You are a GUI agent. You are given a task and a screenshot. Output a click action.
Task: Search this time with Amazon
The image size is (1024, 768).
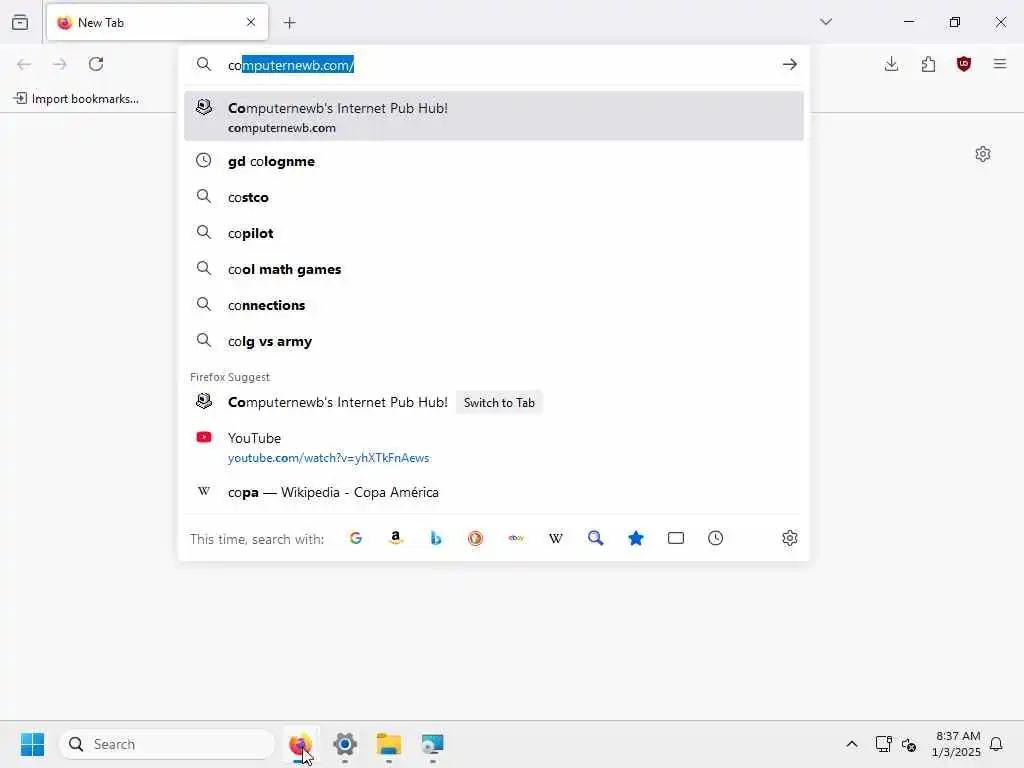[x=396, y=538]
